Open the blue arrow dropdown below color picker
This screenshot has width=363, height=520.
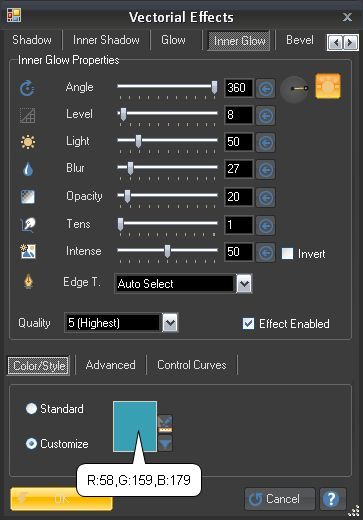tap(165, 443)
